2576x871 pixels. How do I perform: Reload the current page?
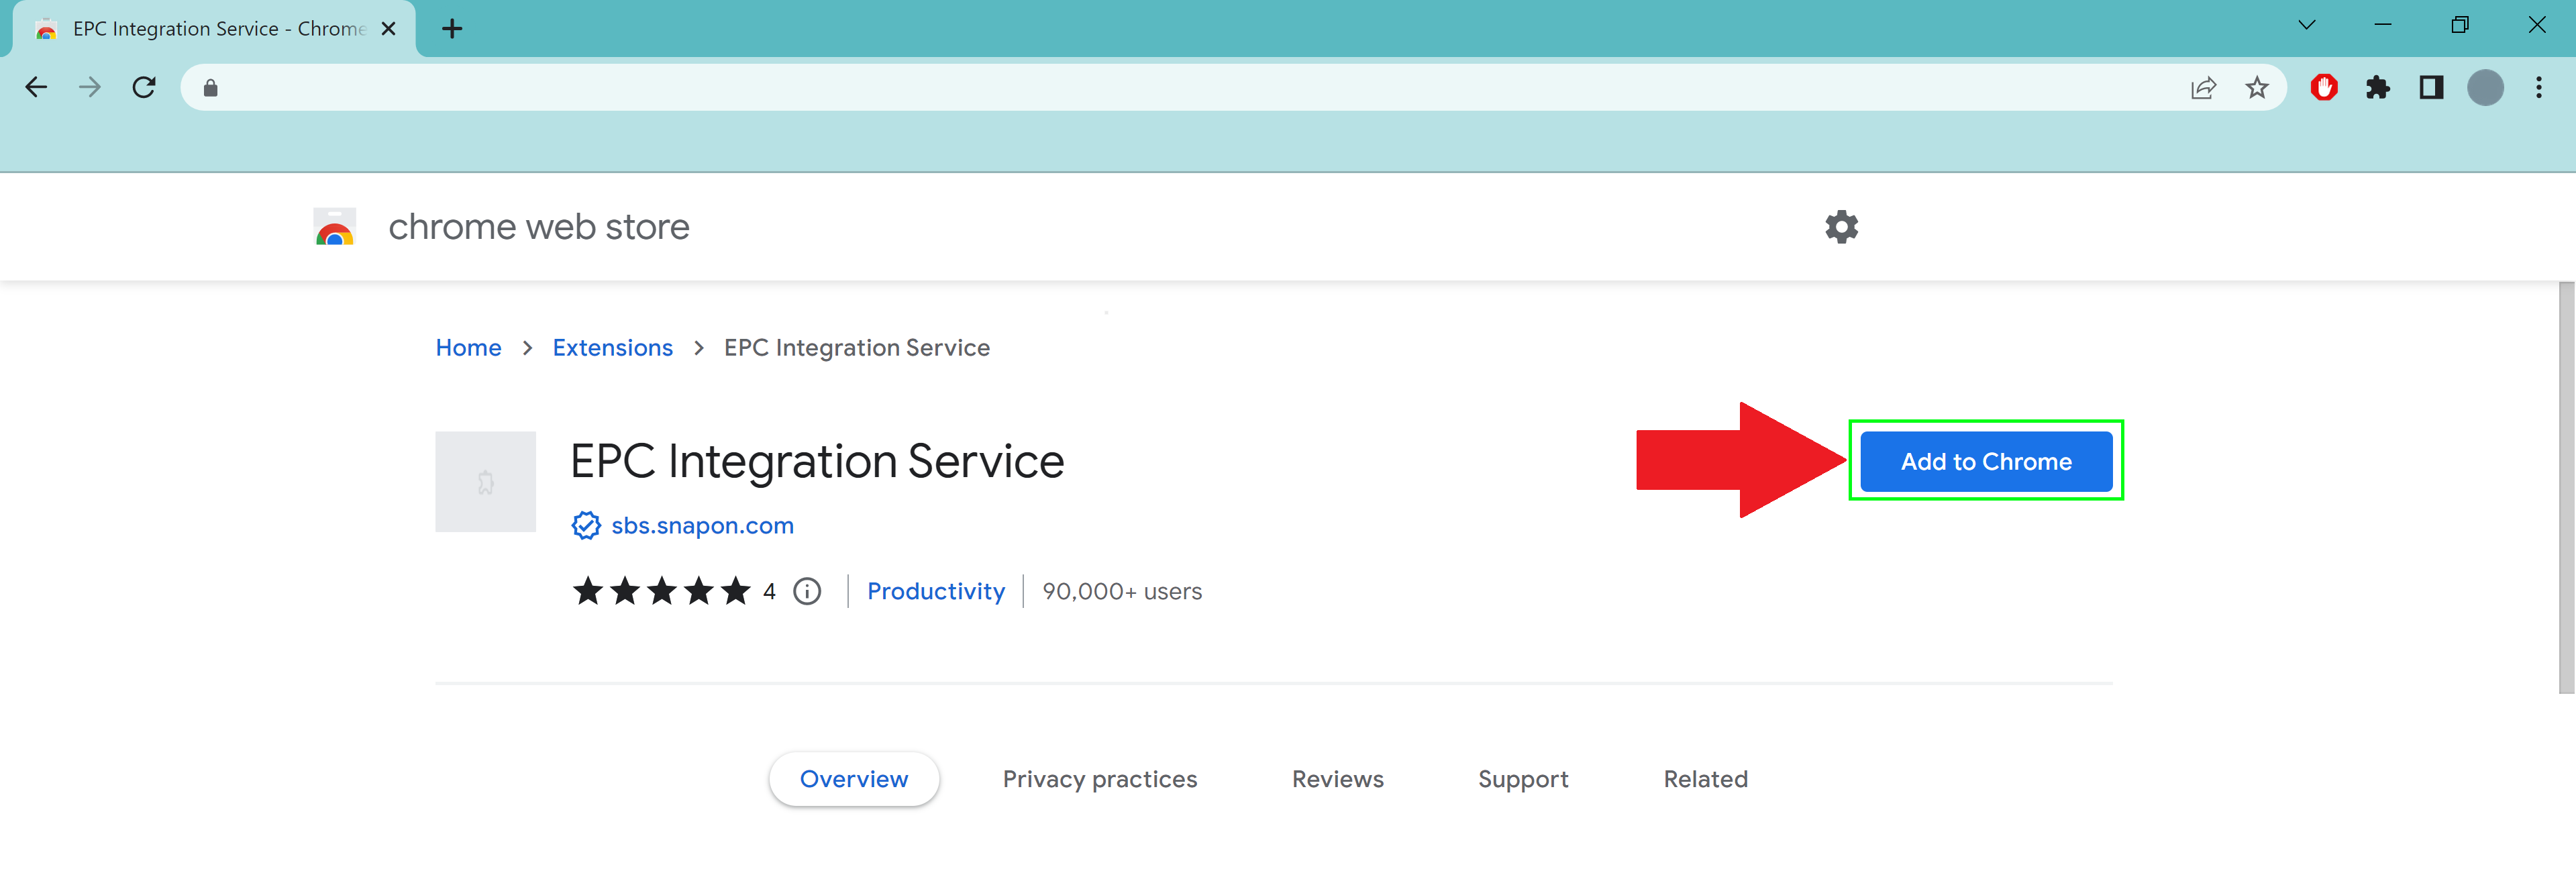pos(144,88)
